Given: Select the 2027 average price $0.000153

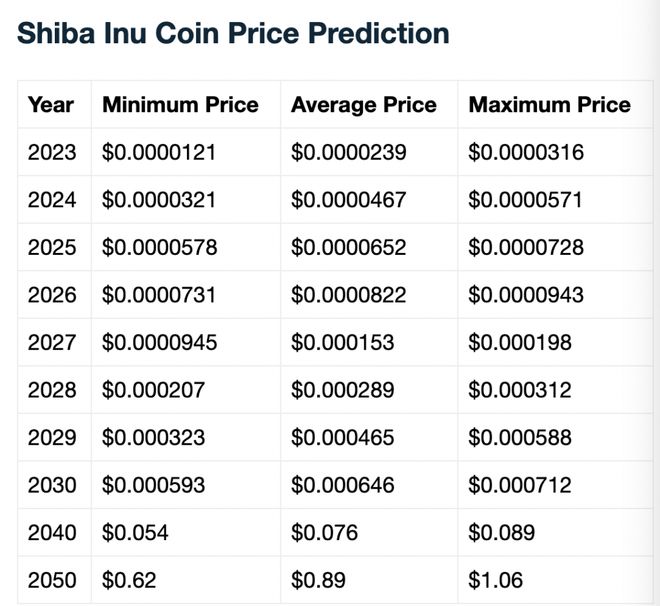Looking at the screenshot, I should (343, 342).
